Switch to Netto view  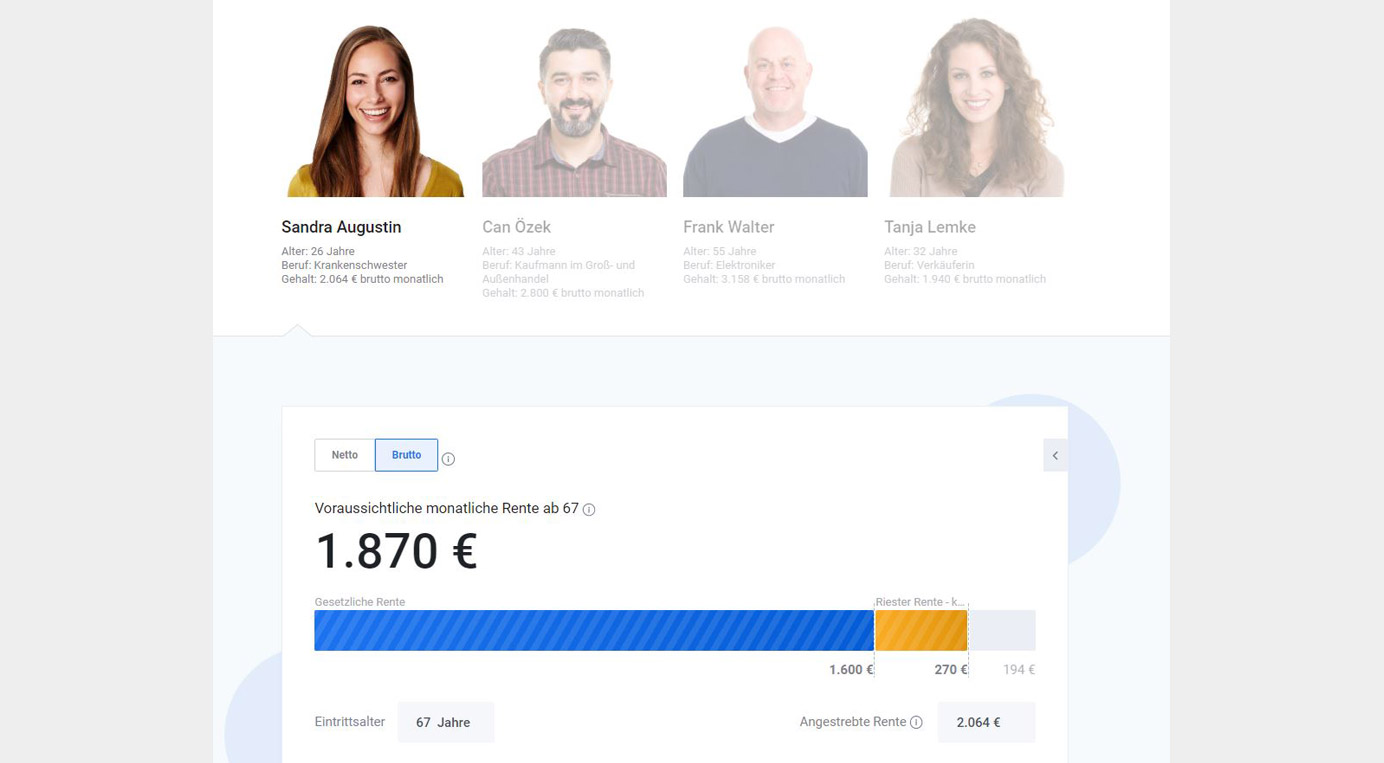[345, 455]
